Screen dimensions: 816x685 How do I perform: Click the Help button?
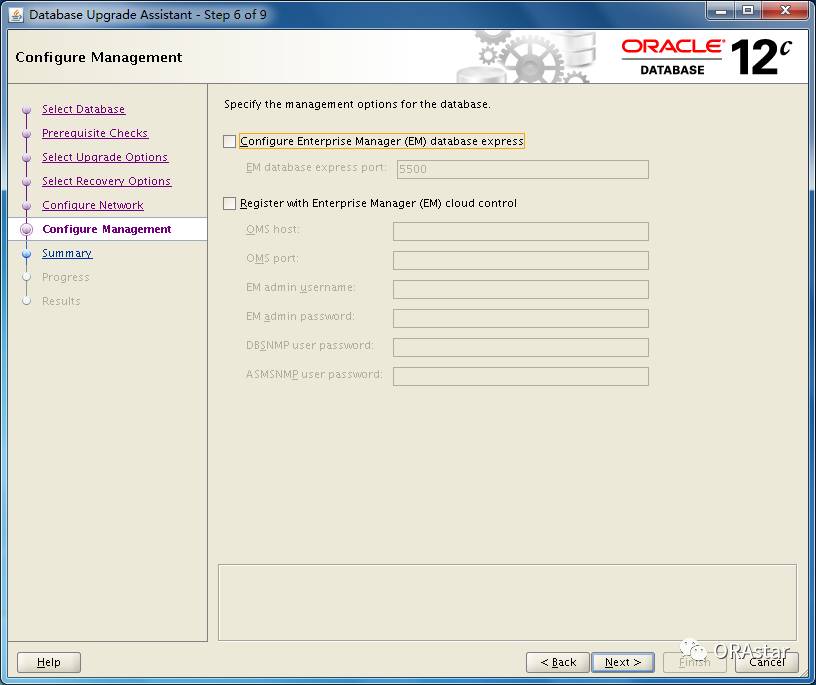(49, 662)
